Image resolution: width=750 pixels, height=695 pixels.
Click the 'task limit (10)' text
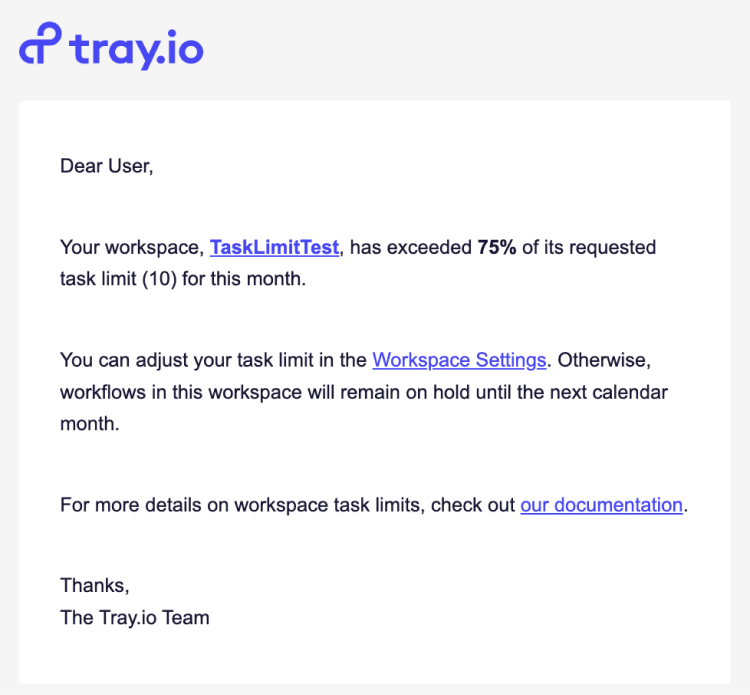coord(119,278)
